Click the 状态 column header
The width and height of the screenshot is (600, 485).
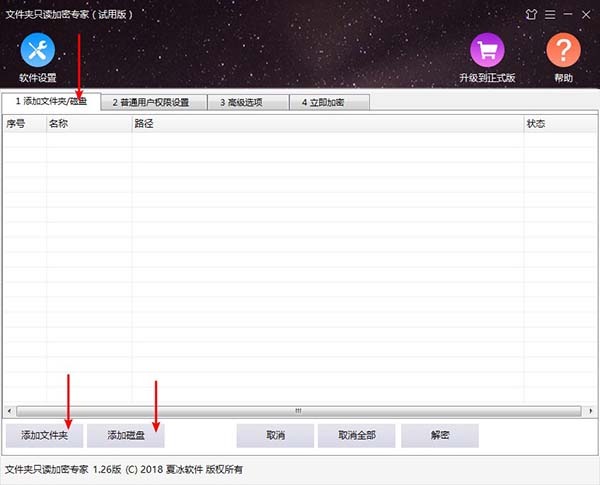click(558, 124)
